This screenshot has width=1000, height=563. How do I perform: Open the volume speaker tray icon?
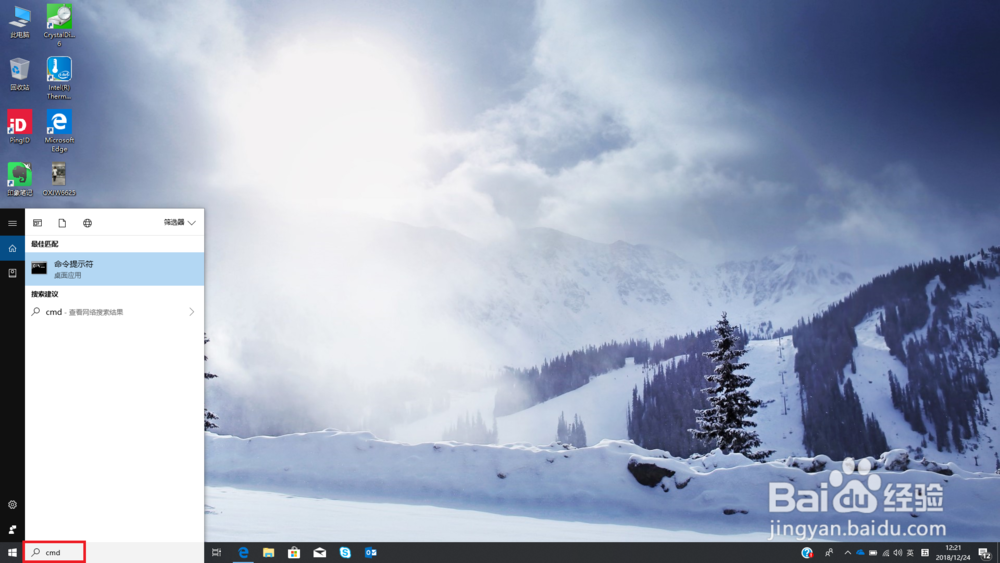click(x=898, y=553)
